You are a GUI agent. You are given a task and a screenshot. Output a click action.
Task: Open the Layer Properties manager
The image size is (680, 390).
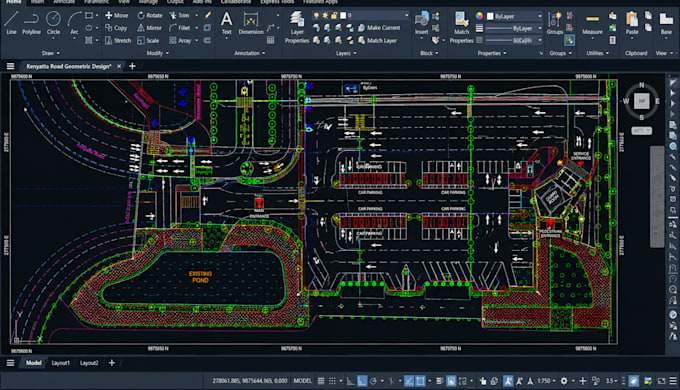(297, 27)
